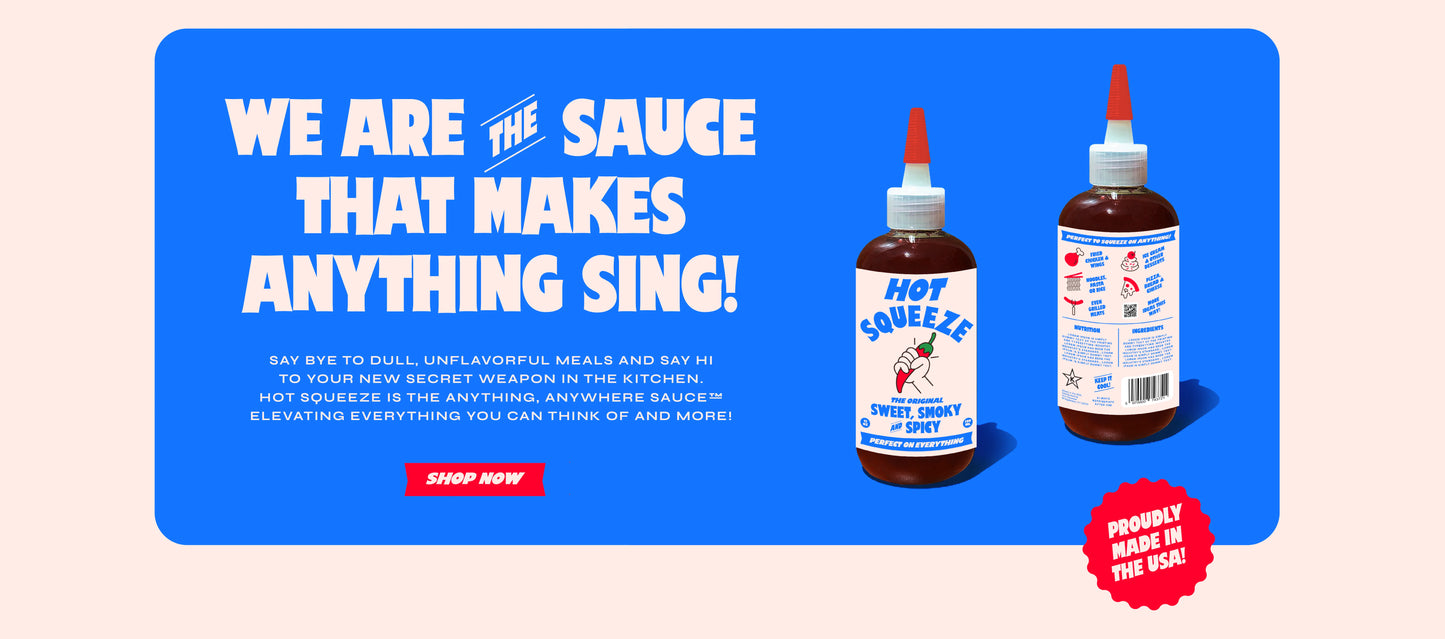1445x639 pixels.
Task: Click the HOT SQUEEZE title on front label
Action: click(914, 308)
